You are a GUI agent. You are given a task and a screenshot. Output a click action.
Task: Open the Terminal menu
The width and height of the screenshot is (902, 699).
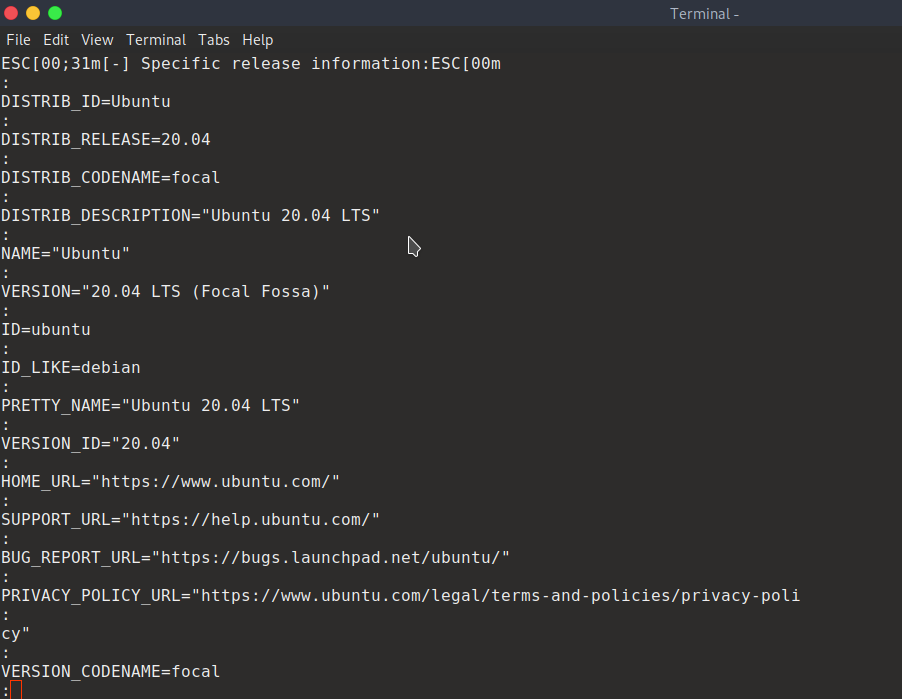point(156,40)
